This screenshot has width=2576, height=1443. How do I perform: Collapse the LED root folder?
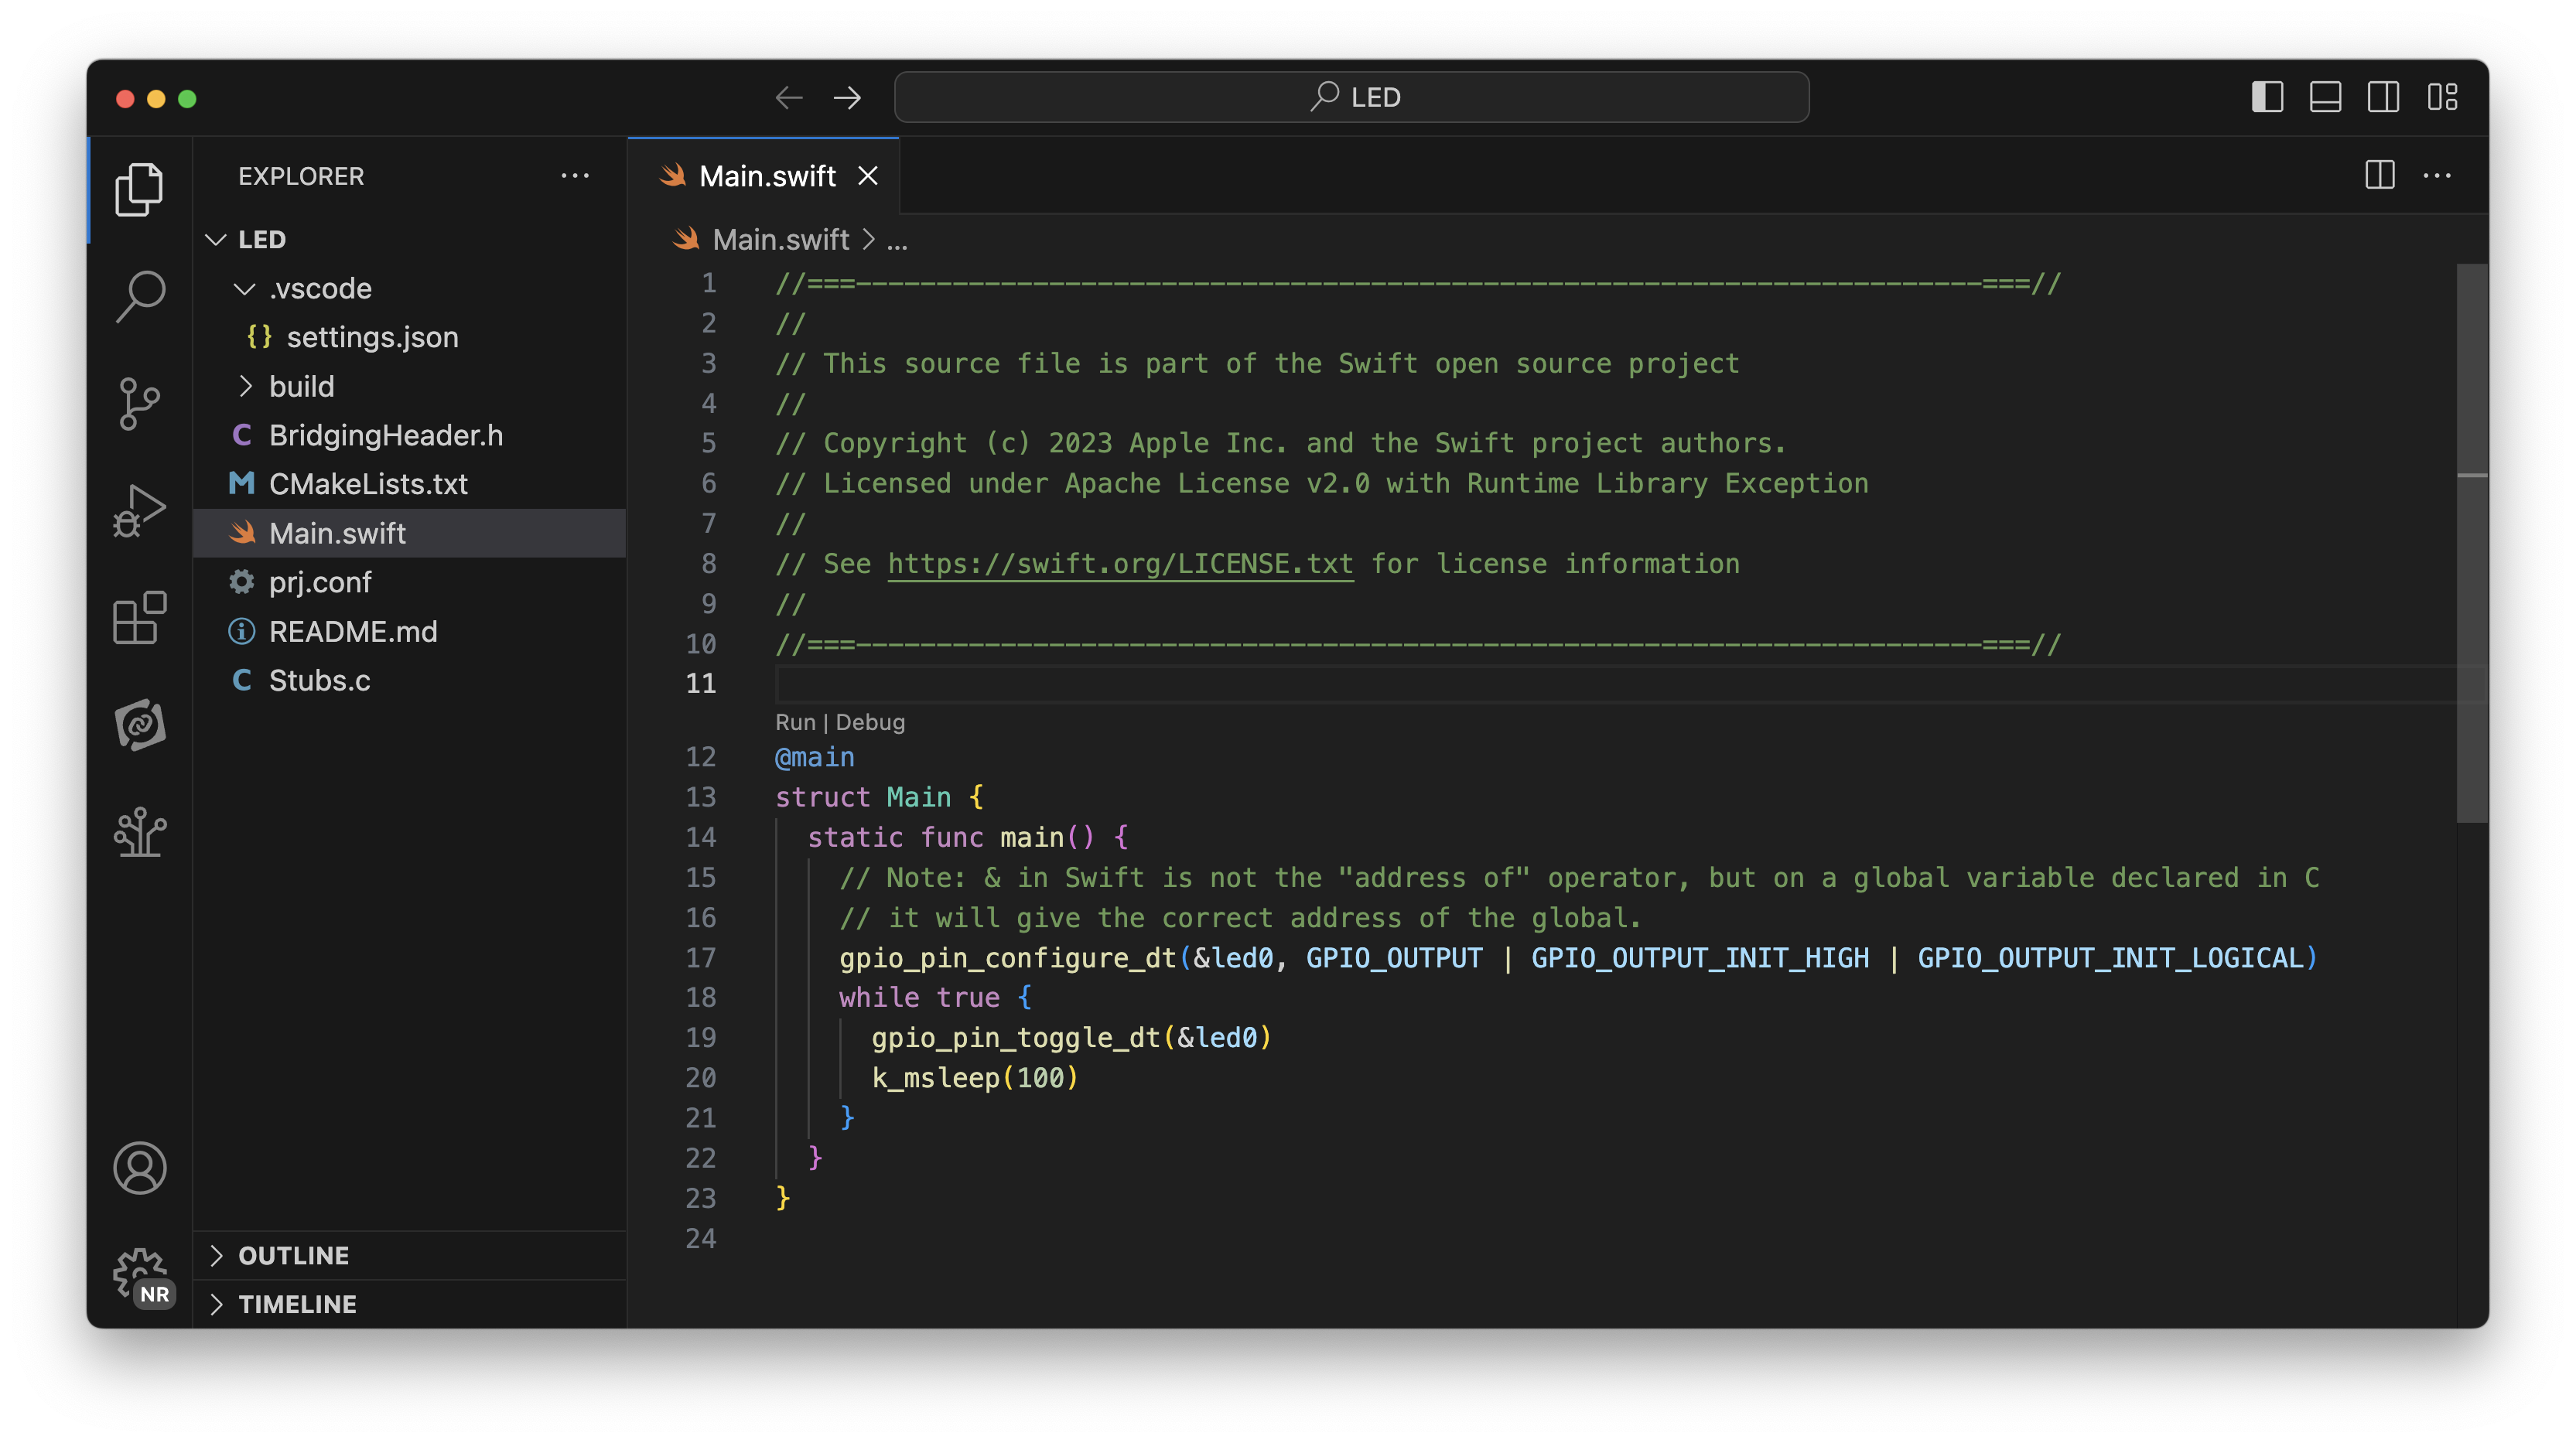(216, 239)
